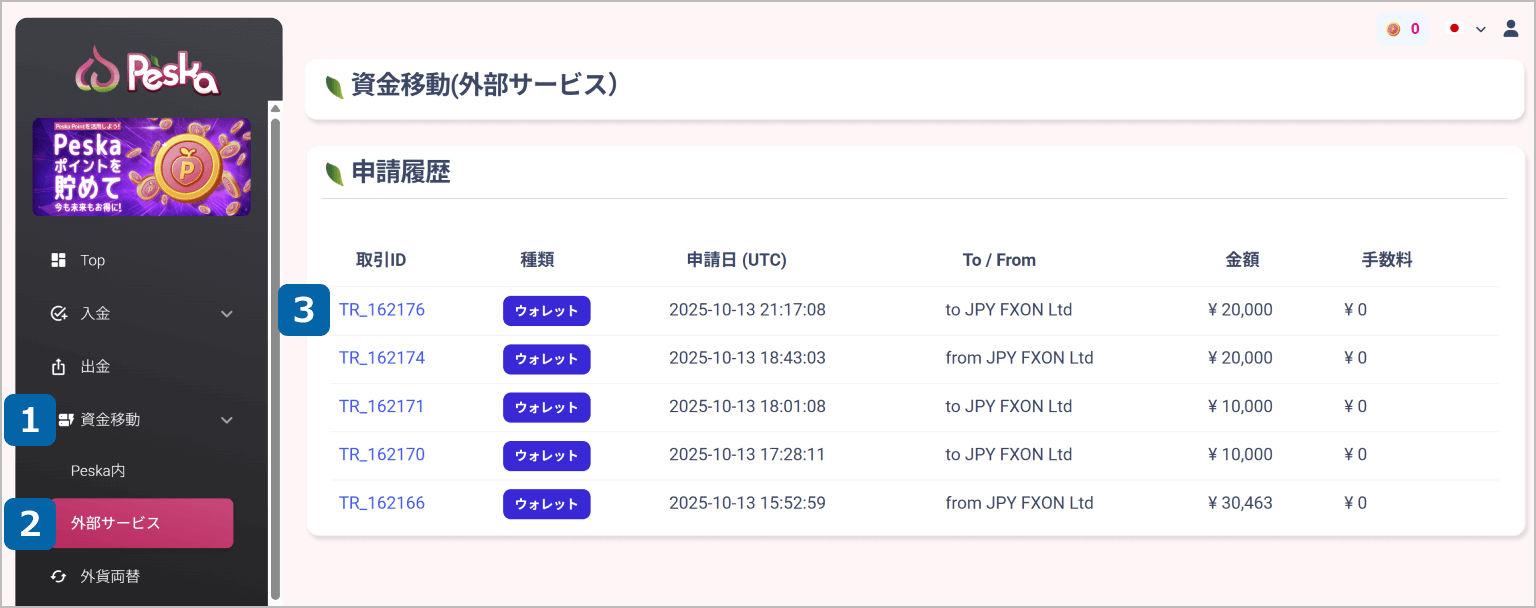Click the sidebar scrollbar up arrow
The height and width of the screenshot is (608, 1536).
tap(275, 108)
